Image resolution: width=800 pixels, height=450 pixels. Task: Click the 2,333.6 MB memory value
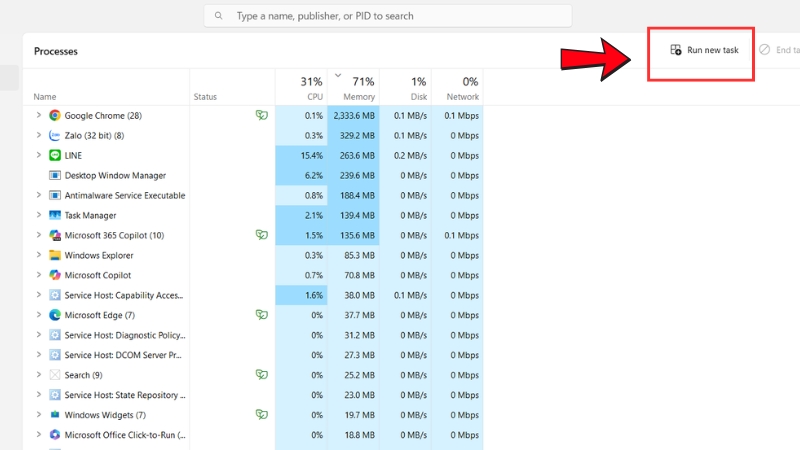(354, 116)
